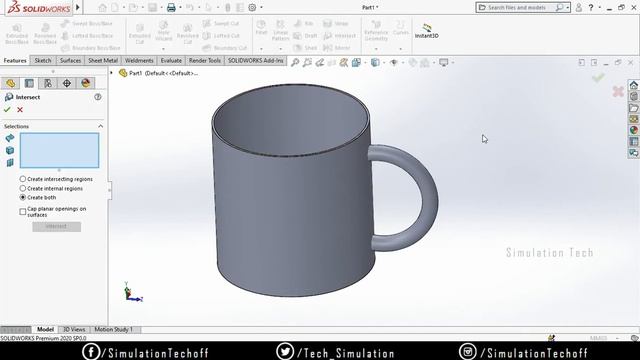The width and height of the screenshot is (640, 360).
Task: Switch to the Surfaces tab
Action: [x=70, y=60]
